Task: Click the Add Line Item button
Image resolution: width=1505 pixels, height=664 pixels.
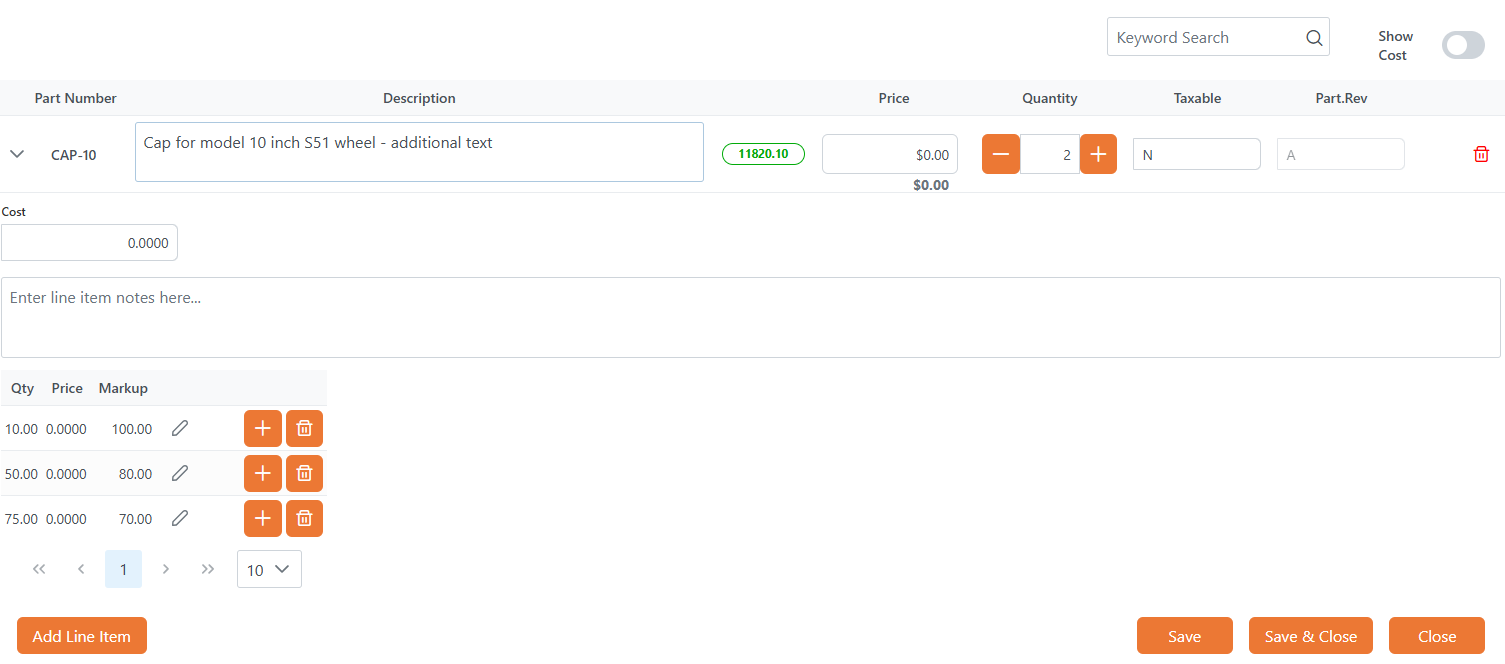Action: point(81,635)
